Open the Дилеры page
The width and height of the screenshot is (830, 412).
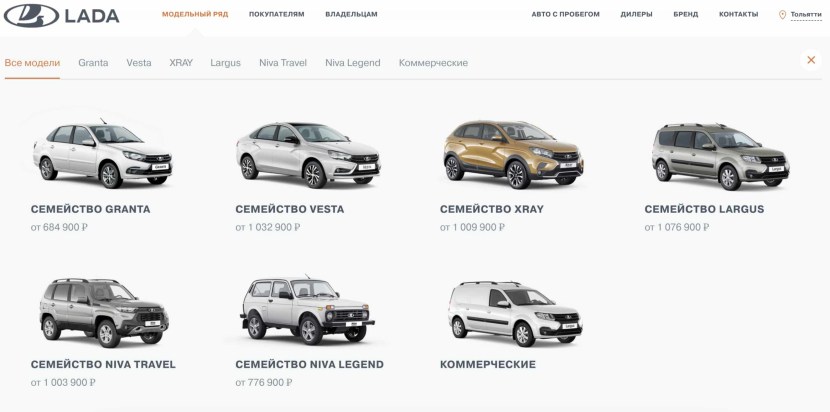pos(636,14)
